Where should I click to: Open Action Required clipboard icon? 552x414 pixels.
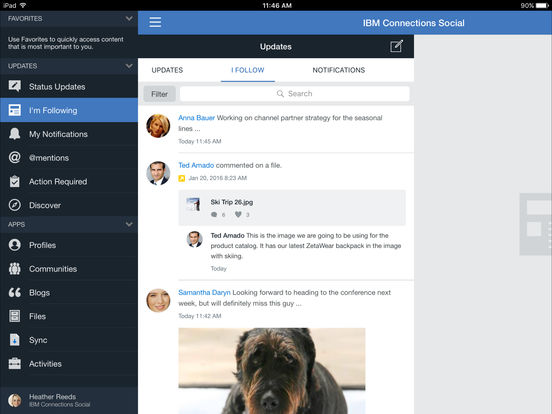[x=15, y=181]
